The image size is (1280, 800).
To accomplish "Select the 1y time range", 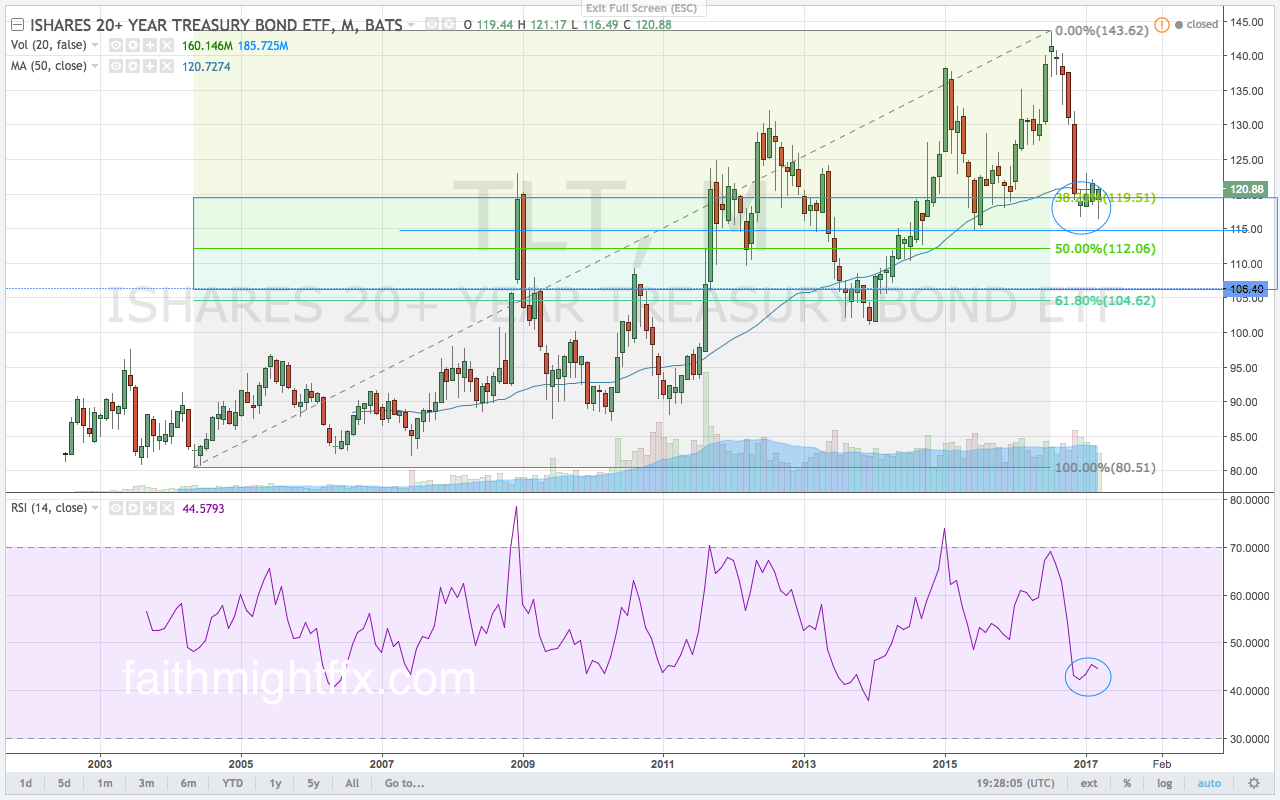I will tap(274, 783).
